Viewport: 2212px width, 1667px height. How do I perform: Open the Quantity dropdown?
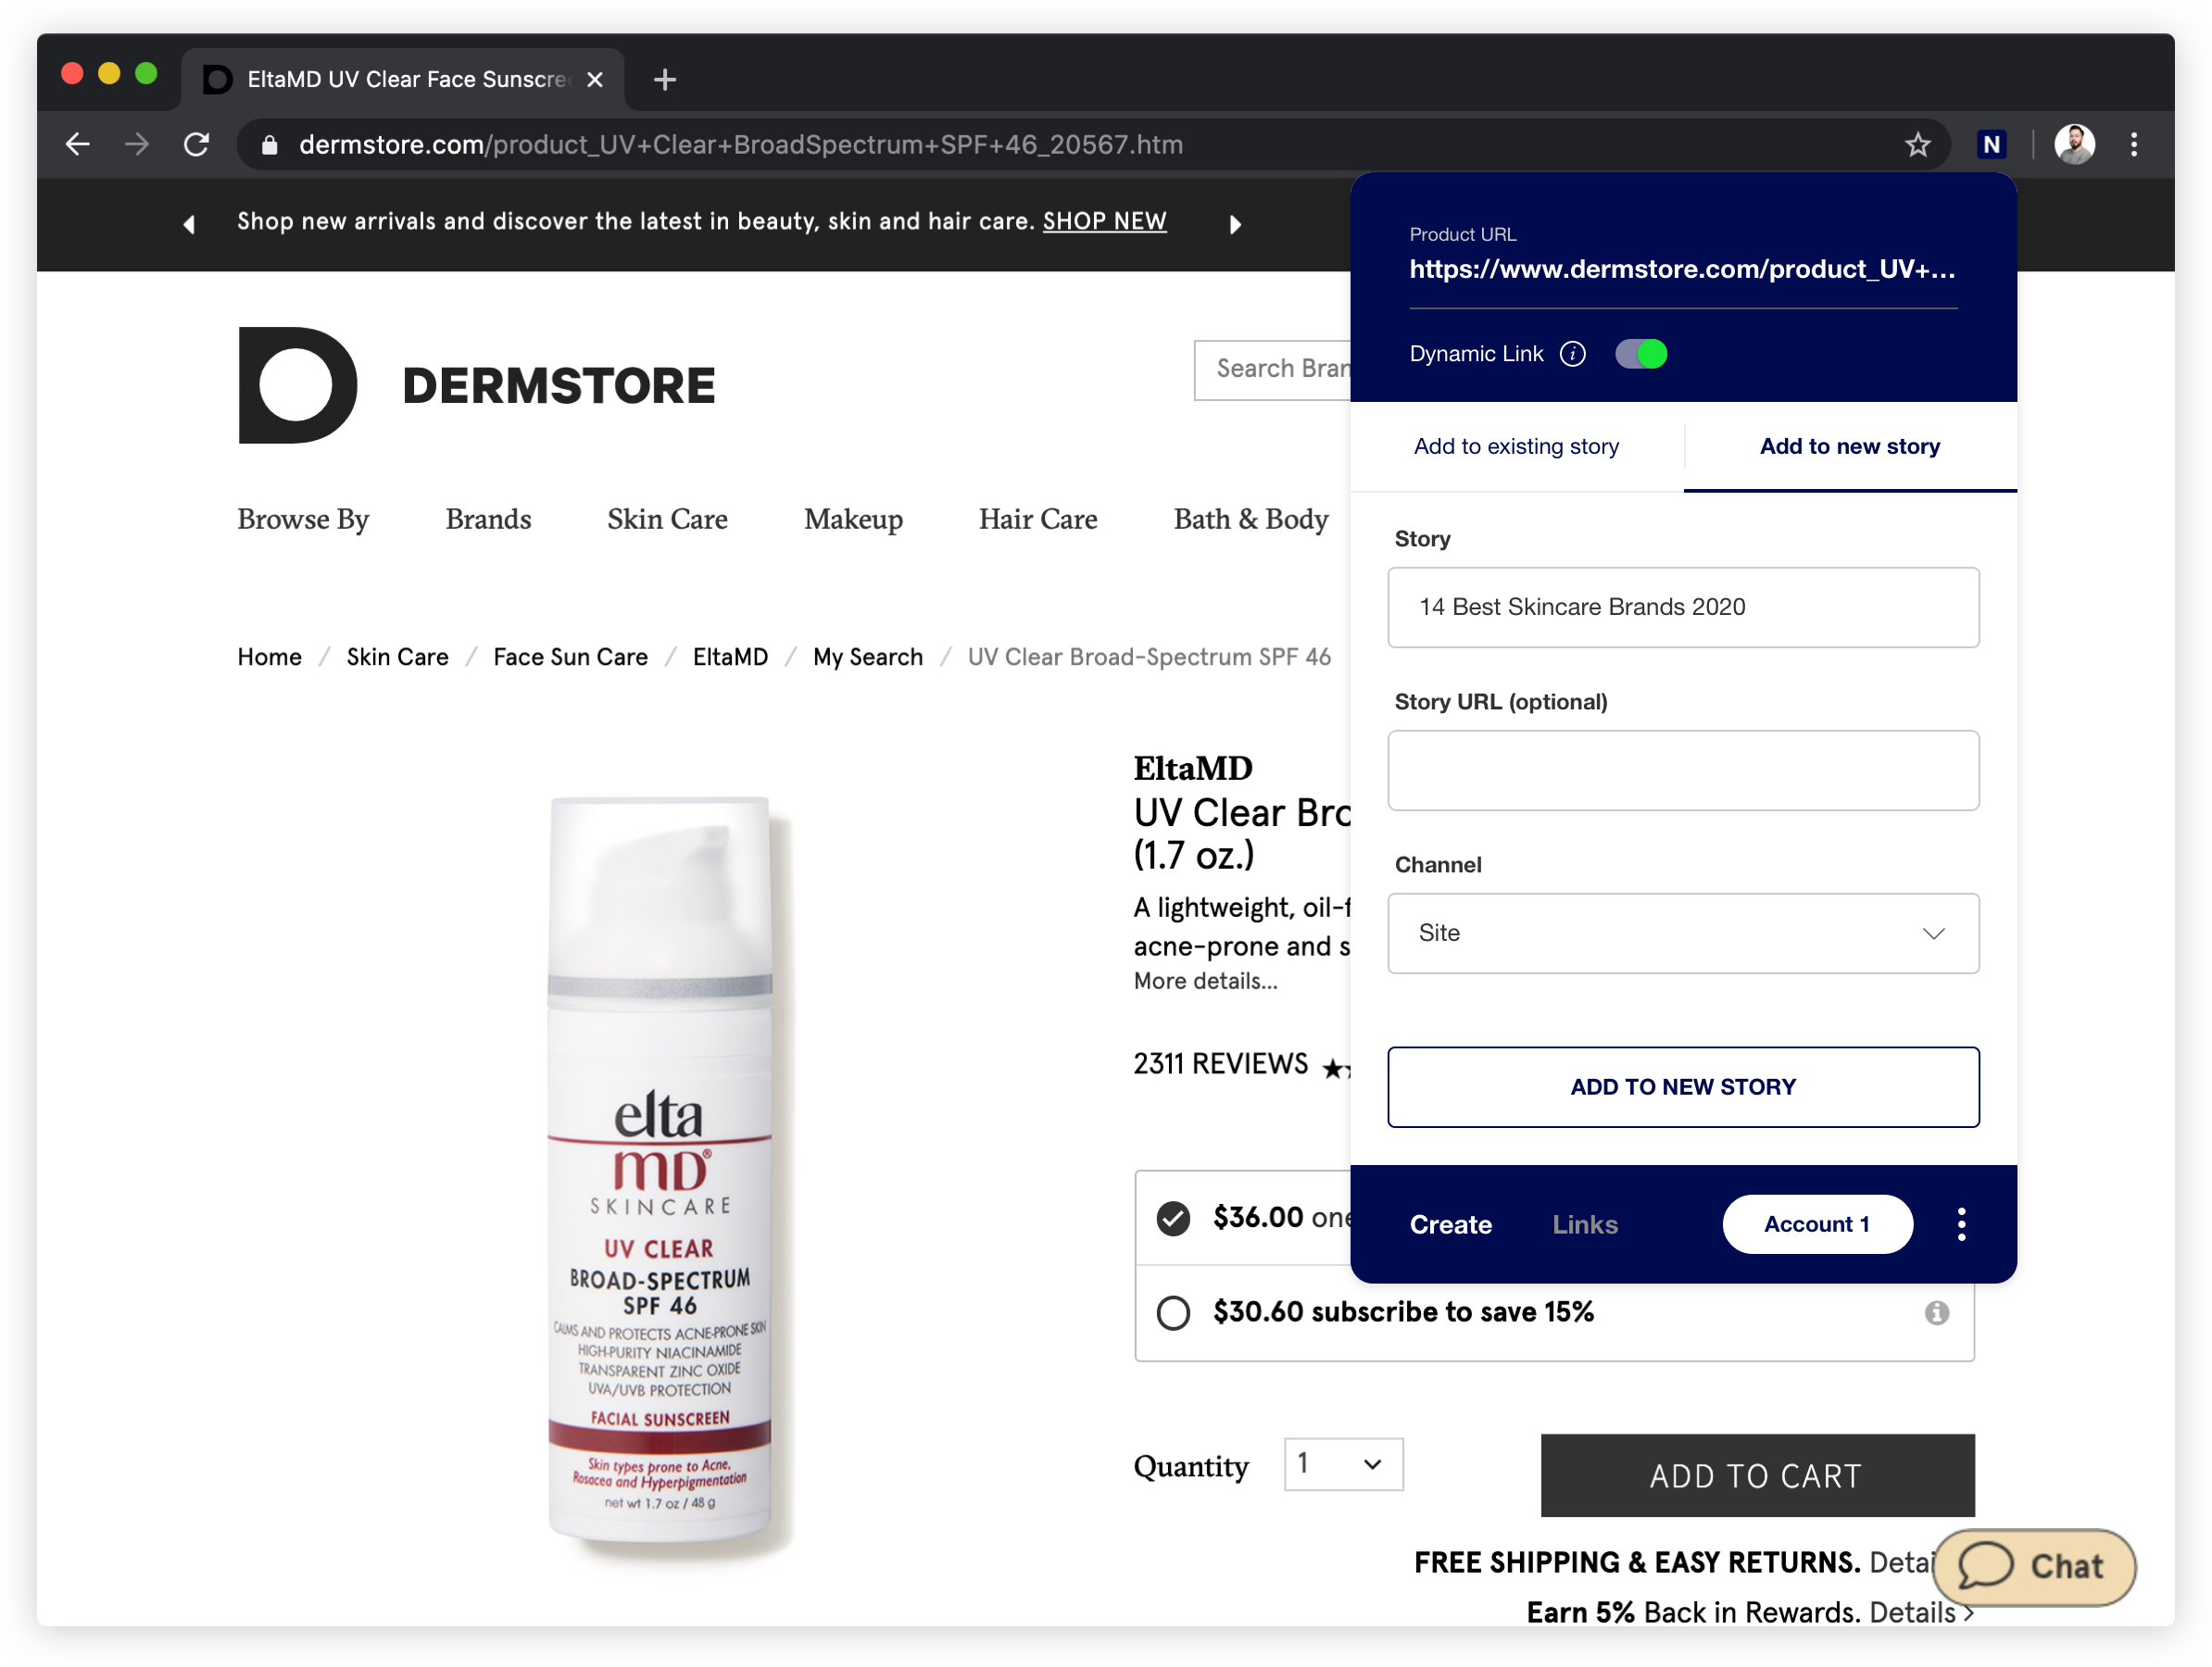pyautogui.click(x=1343, y=1464)
